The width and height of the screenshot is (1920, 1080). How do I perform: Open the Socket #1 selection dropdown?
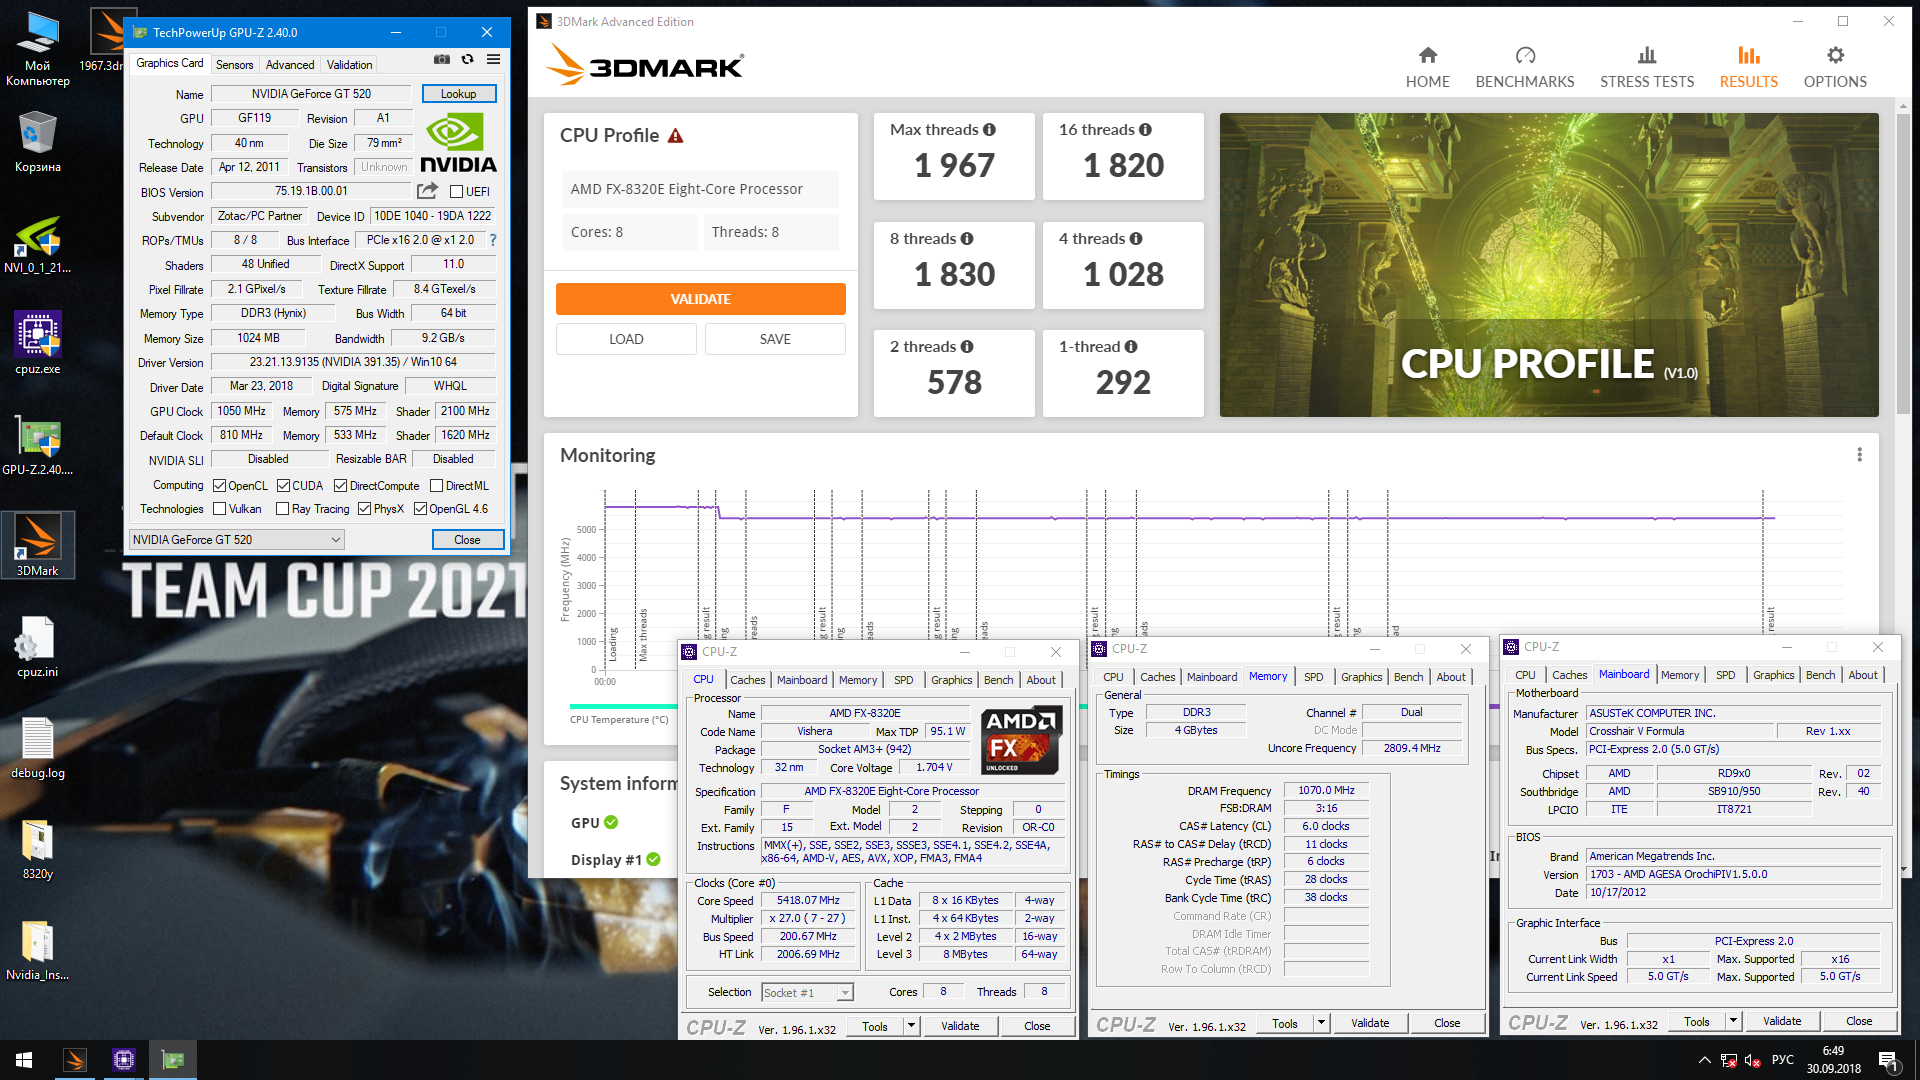807,993
